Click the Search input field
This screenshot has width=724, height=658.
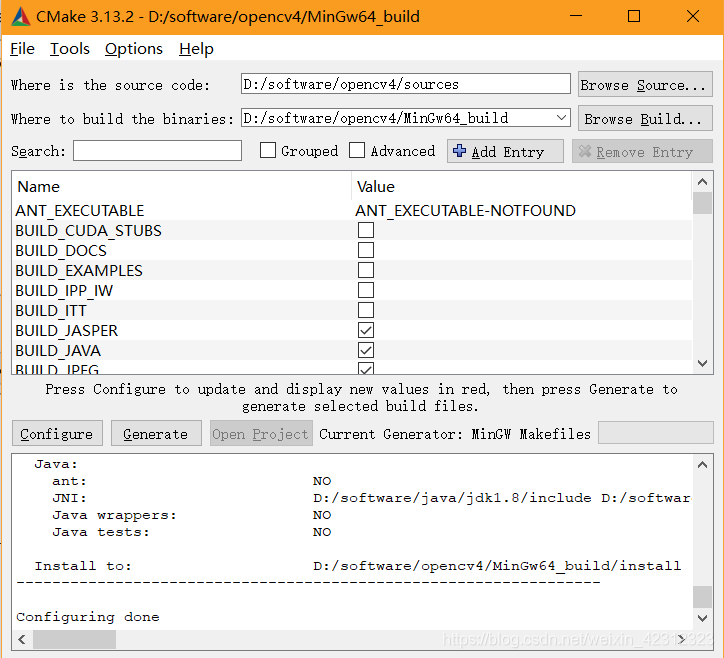(157, 151)
